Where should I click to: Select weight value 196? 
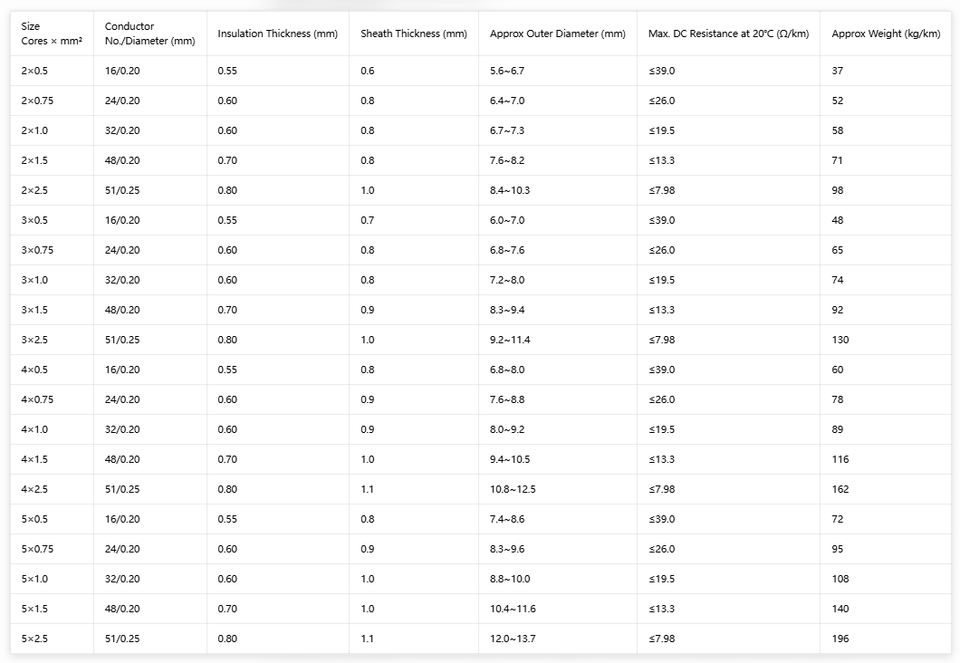click(x=840, y=639)
